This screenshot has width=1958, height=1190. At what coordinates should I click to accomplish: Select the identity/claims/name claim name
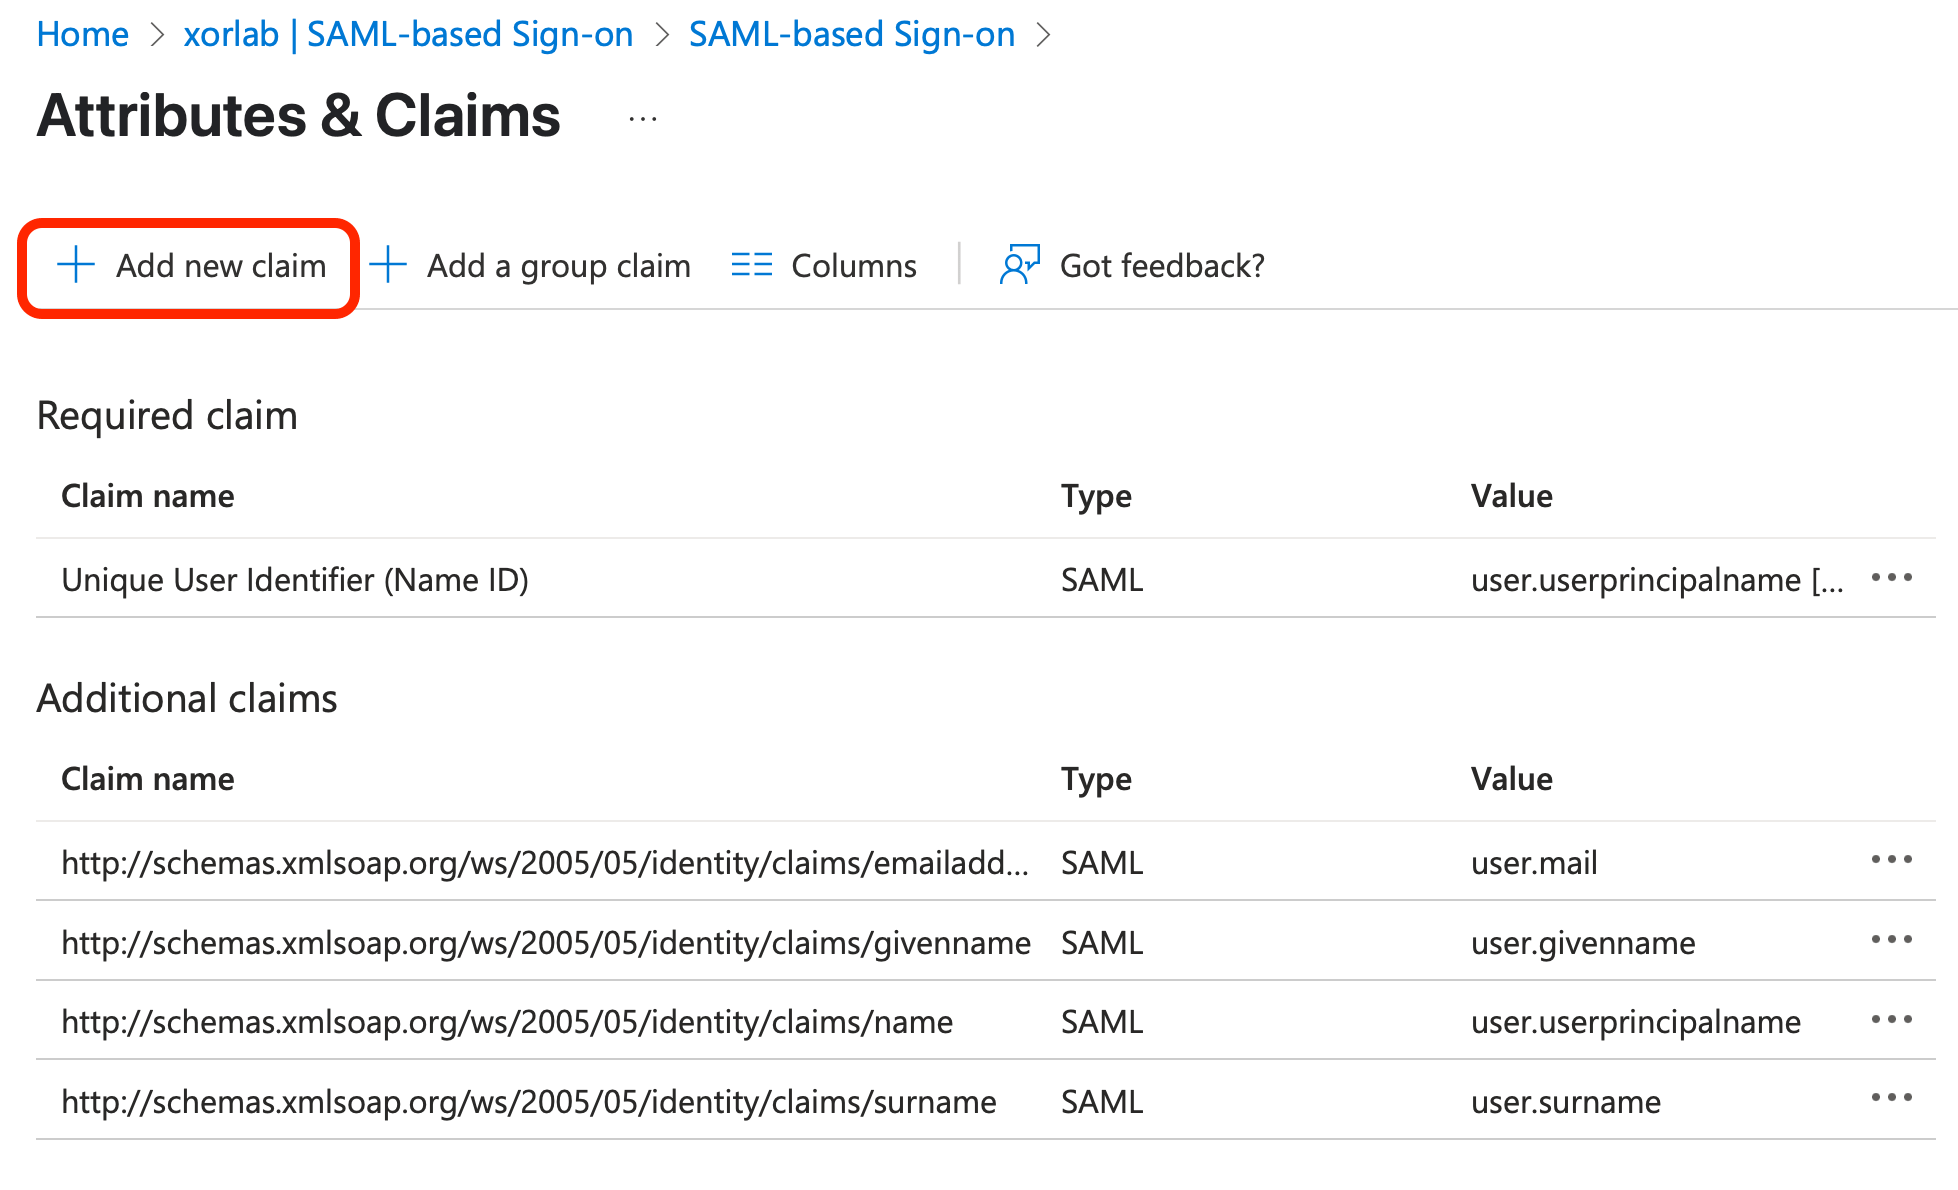pos(507,1022)
